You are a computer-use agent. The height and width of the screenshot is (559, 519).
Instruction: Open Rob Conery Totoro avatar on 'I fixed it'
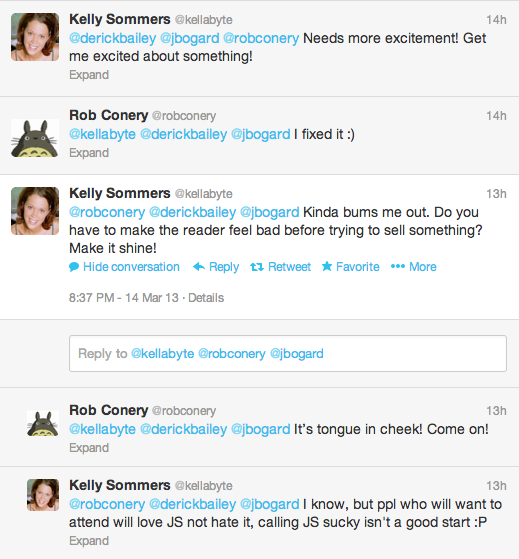[x=35, y=138]
